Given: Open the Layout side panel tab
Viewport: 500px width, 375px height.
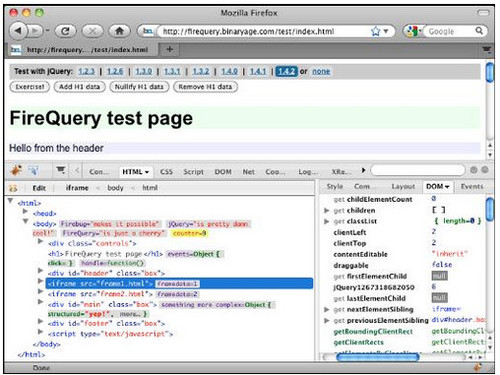Looking at the screenshot, I should [403, 186].
